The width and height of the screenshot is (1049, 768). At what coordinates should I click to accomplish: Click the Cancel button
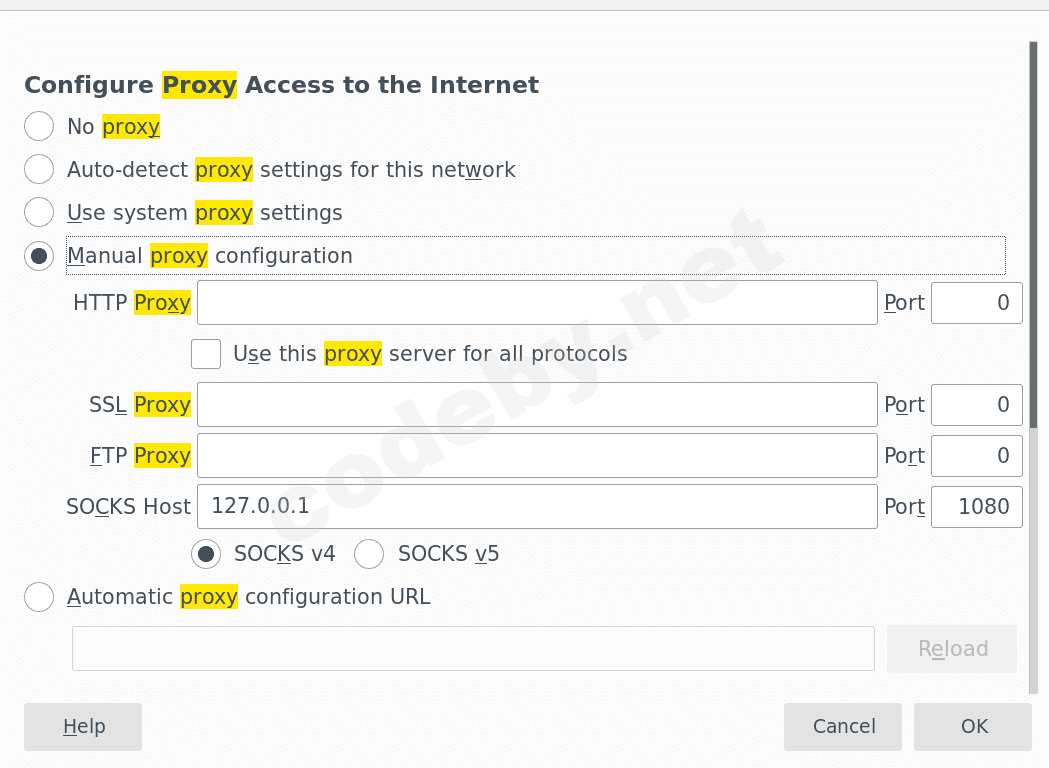coord(843,727)
